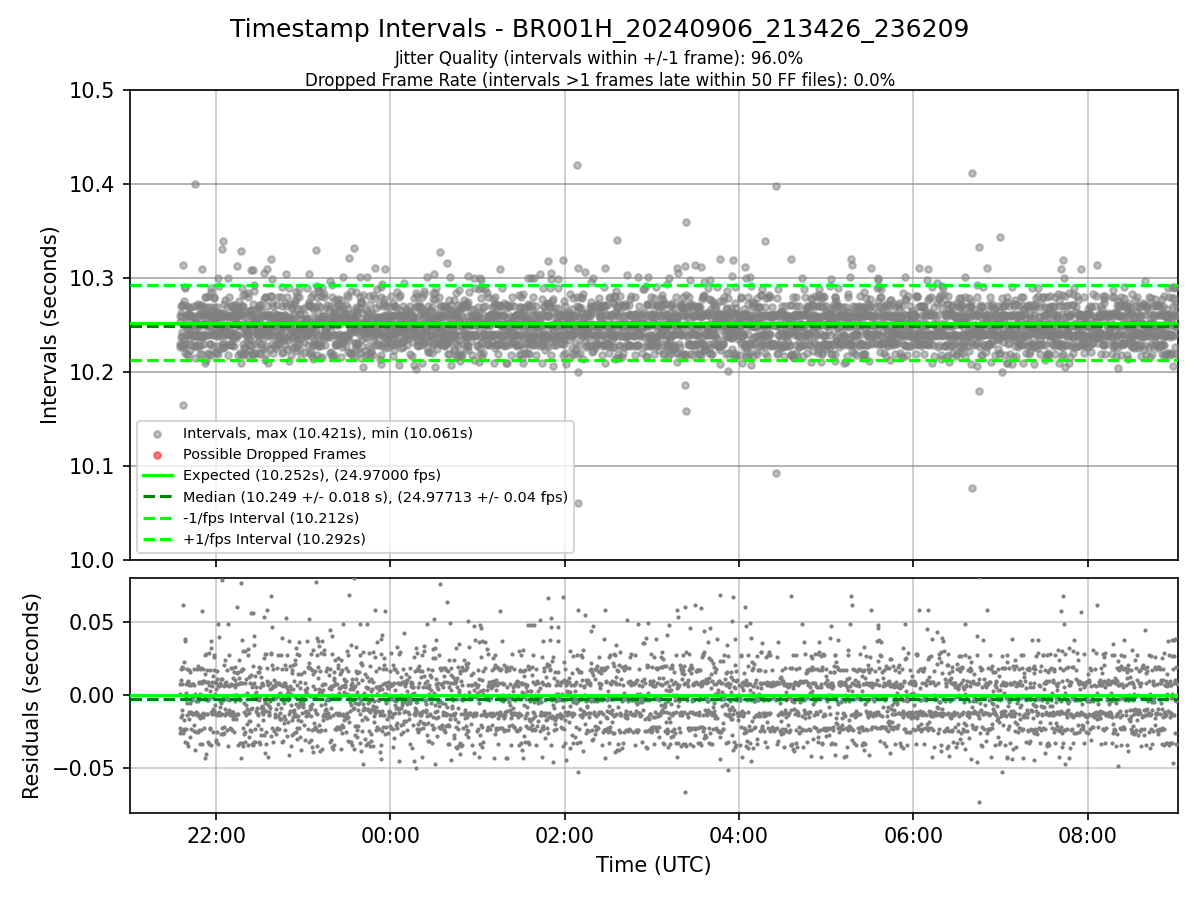
Task: Click the 'Intervals (seconds)' y-axis label
Action: [50, 325]
